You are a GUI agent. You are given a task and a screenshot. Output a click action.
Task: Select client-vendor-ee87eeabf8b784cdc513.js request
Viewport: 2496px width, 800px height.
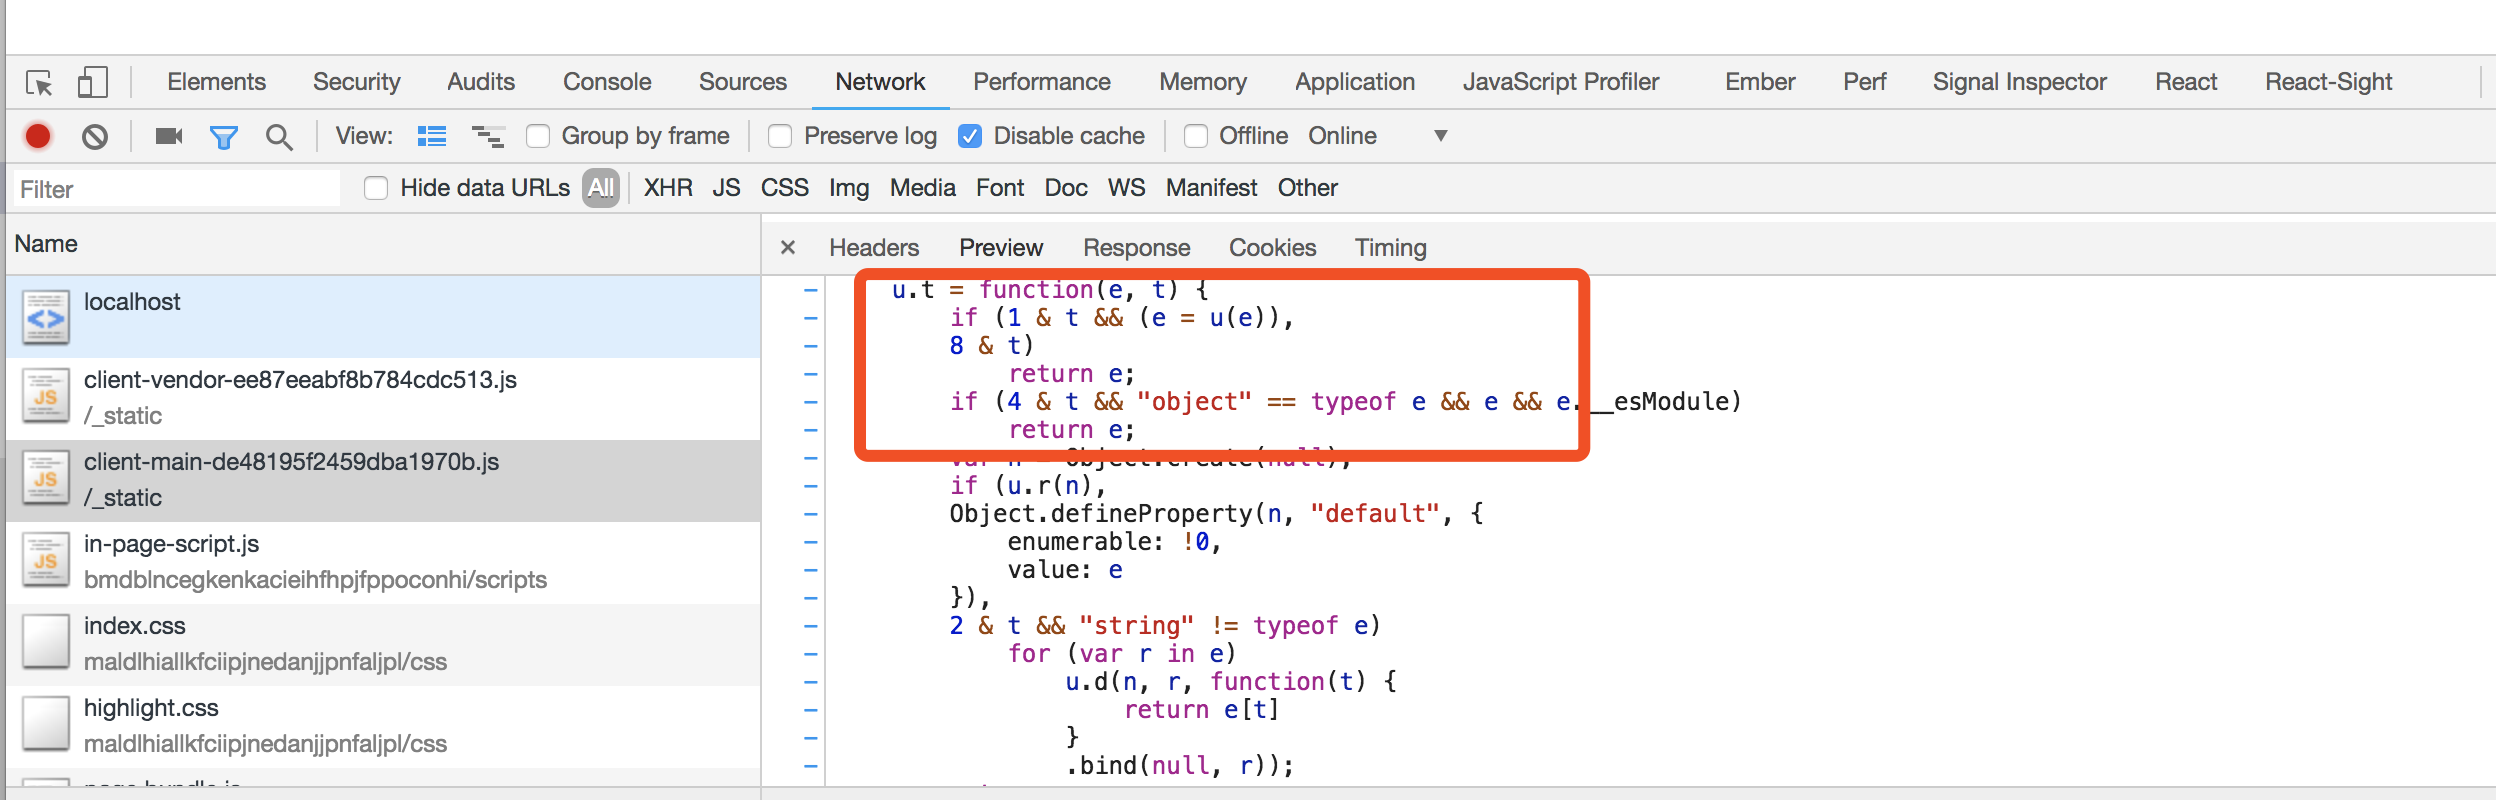(x=384, y=398)
